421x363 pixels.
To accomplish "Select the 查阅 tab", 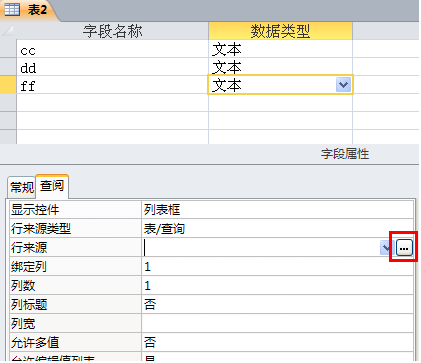I will 52,186.
